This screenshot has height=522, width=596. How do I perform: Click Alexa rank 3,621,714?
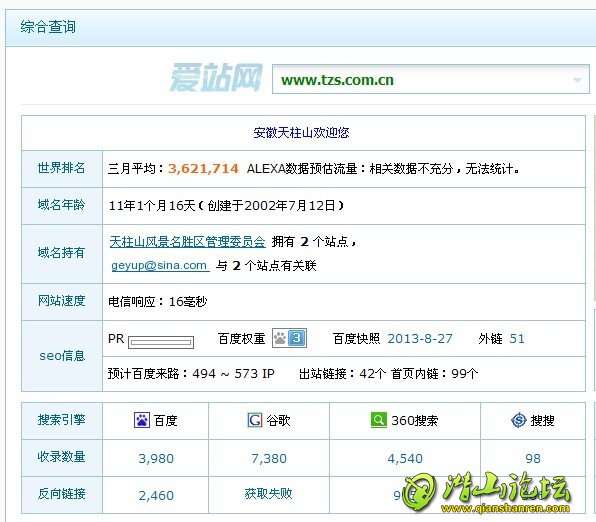coord(203,168)
